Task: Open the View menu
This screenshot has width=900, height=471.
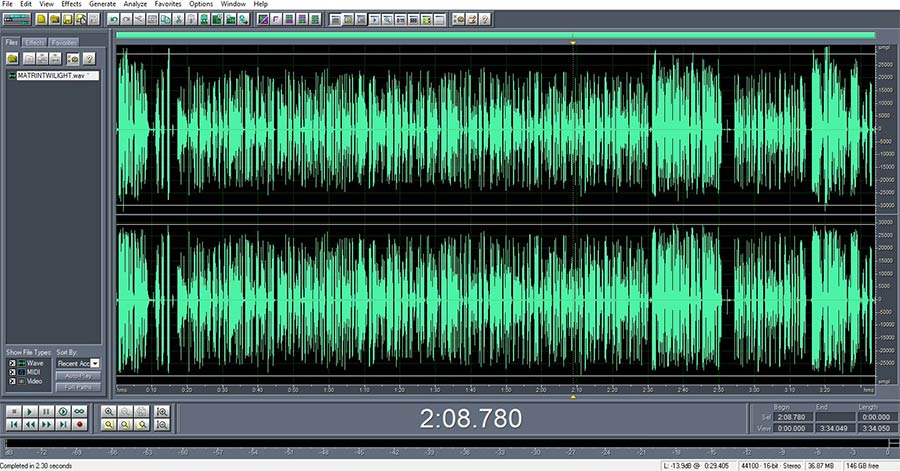Action: 46,4
